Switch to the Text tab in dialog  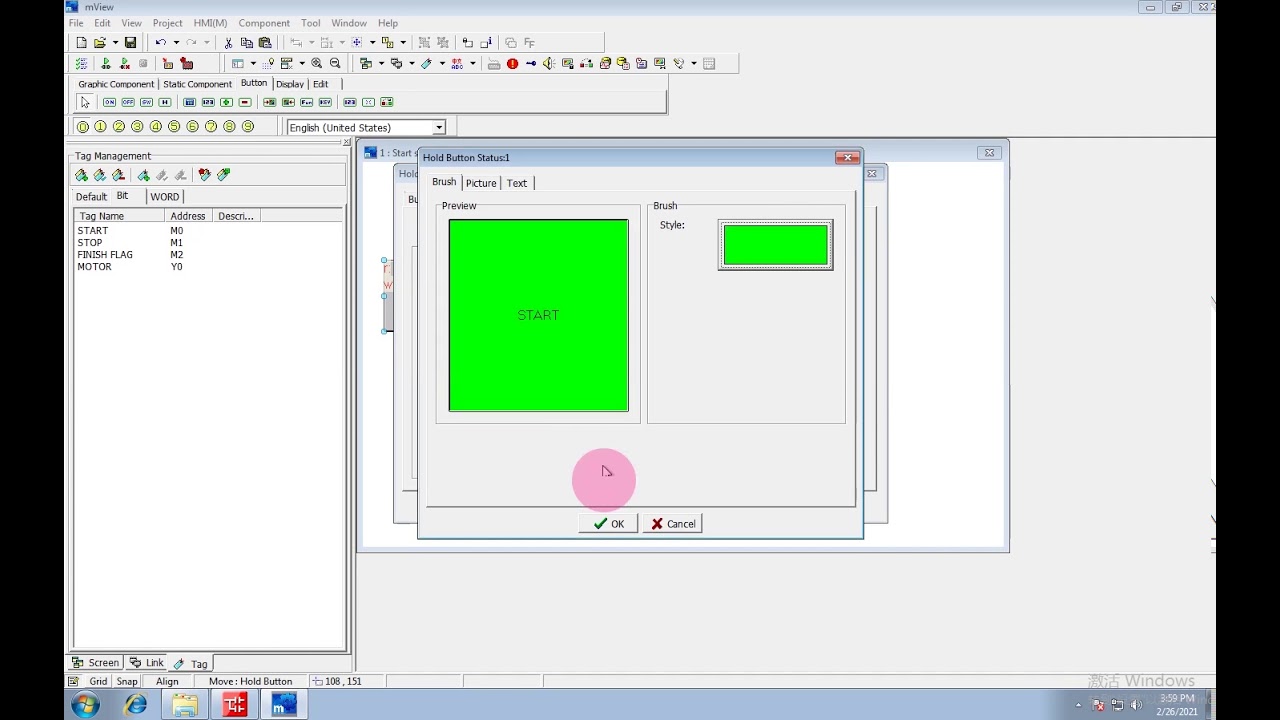[516, 183]
